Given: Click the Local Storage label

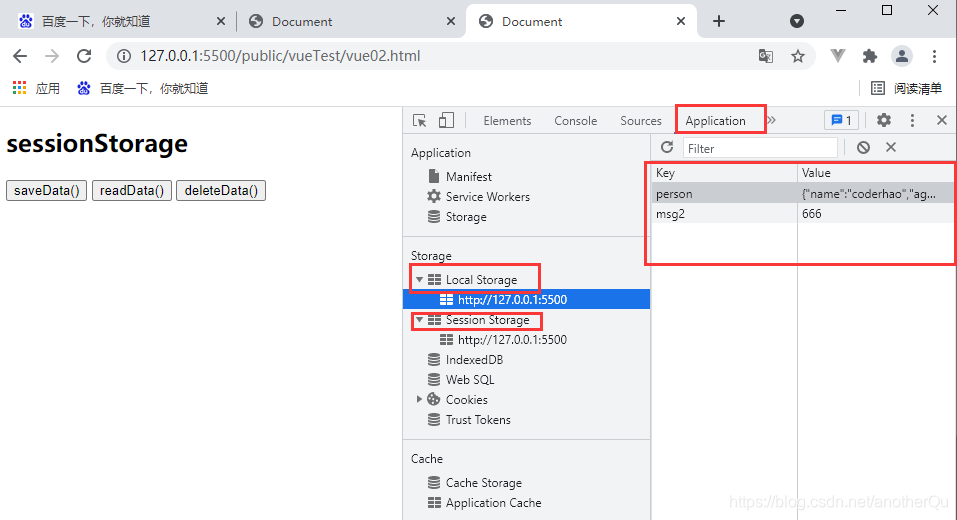Looking at the screenshot, I should (x=481, y=280).
